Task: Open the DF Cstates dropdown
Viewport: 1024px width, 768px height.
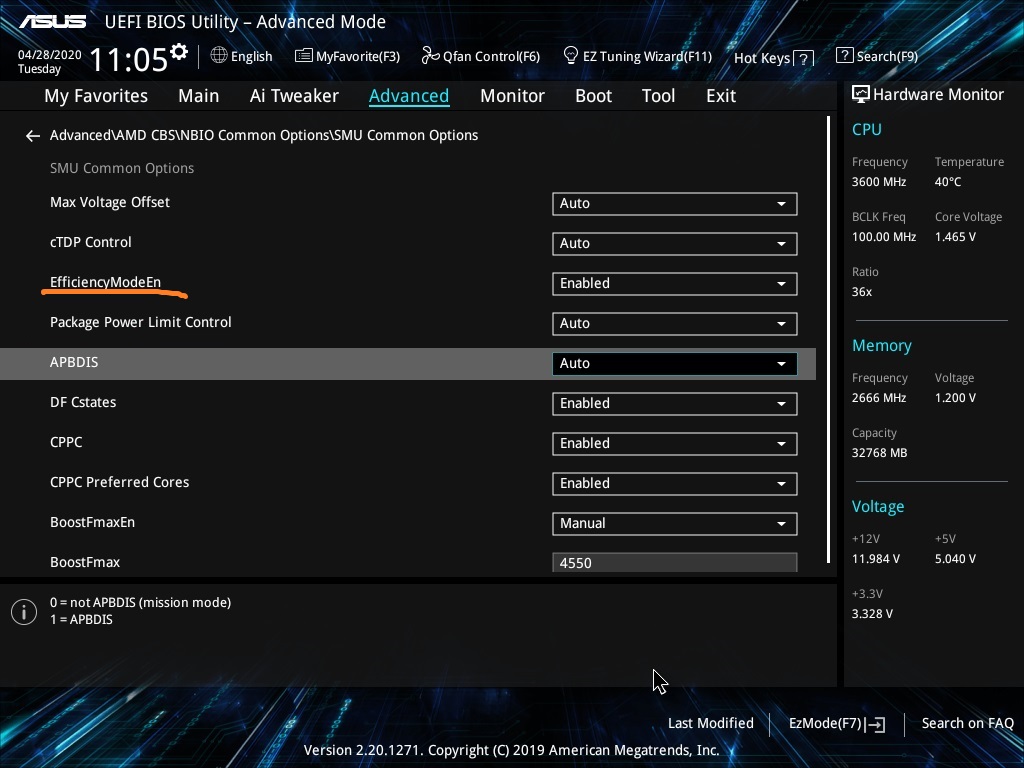Action: click(x=675, y=404)
